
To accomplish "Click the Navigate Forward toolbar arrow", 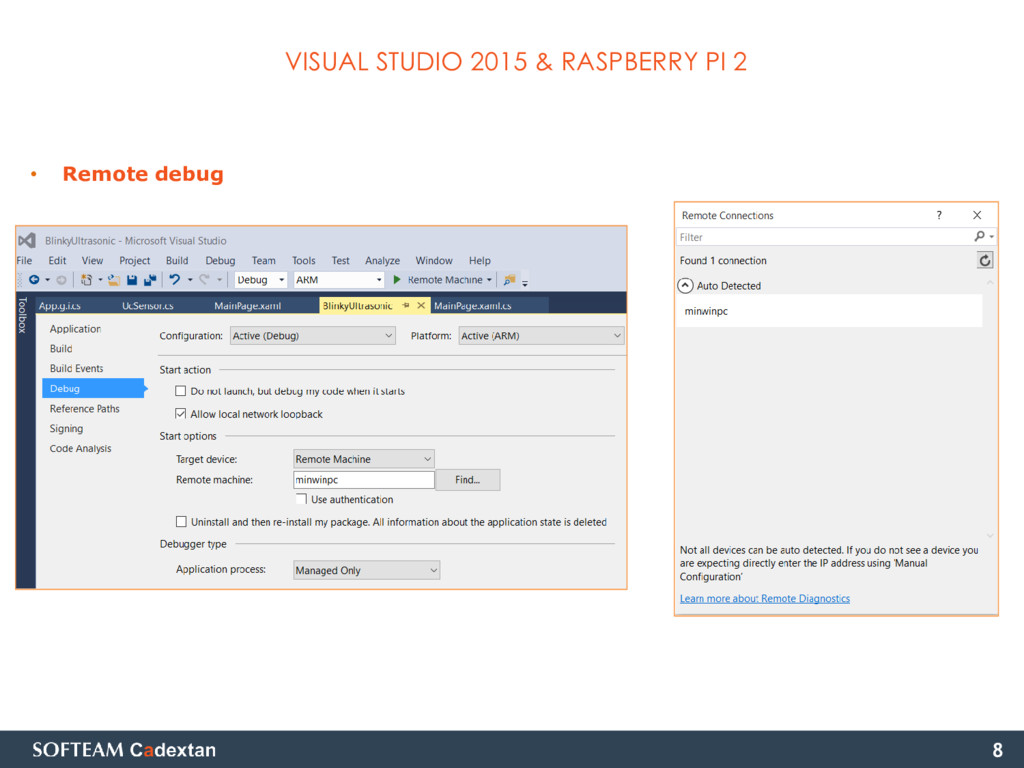I will [x=61, y=280].
